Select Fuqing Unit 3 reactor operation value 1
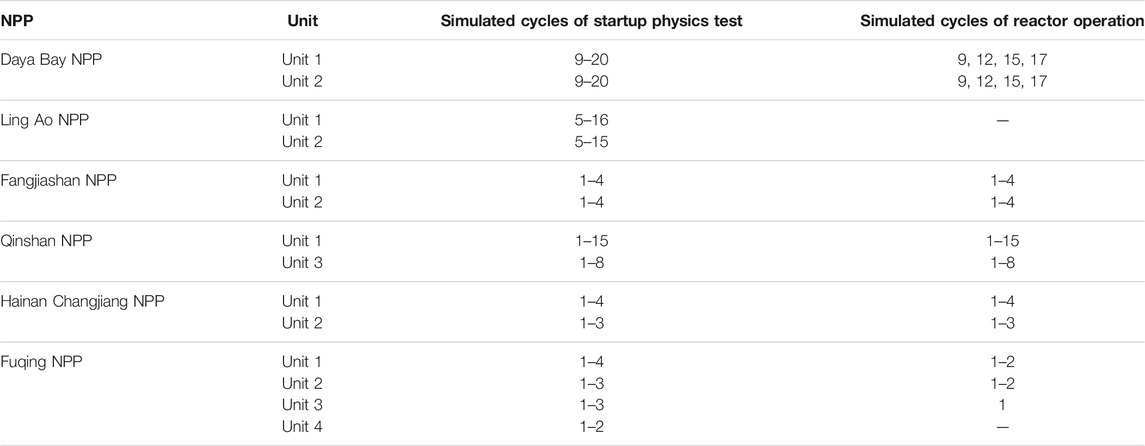1145x446 pixels. pos(1002,405)
